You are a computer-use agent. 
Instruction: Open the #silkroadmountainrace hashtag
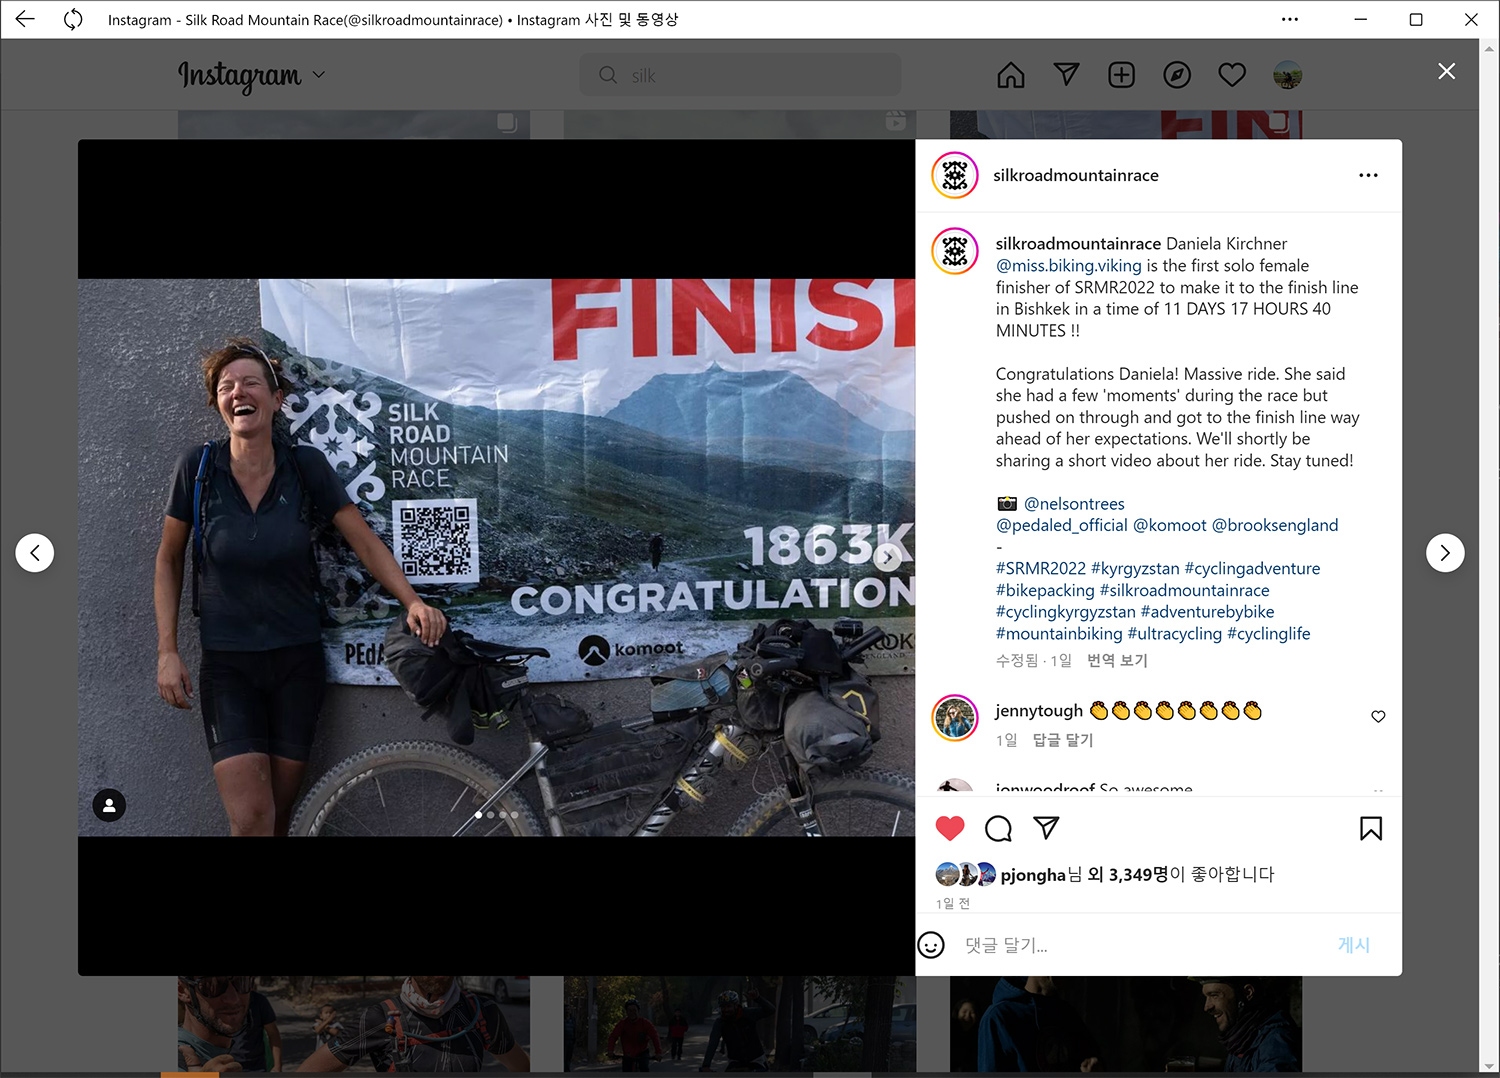[1185, 591]
